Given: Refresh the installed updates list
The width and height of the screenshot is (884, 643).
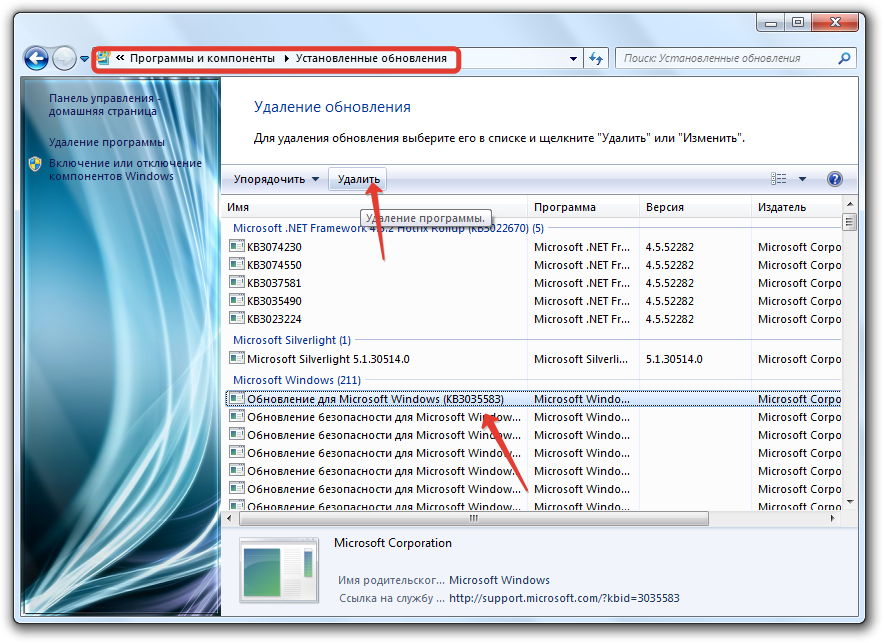Looking at the screenshot, I should click(596, 59).
